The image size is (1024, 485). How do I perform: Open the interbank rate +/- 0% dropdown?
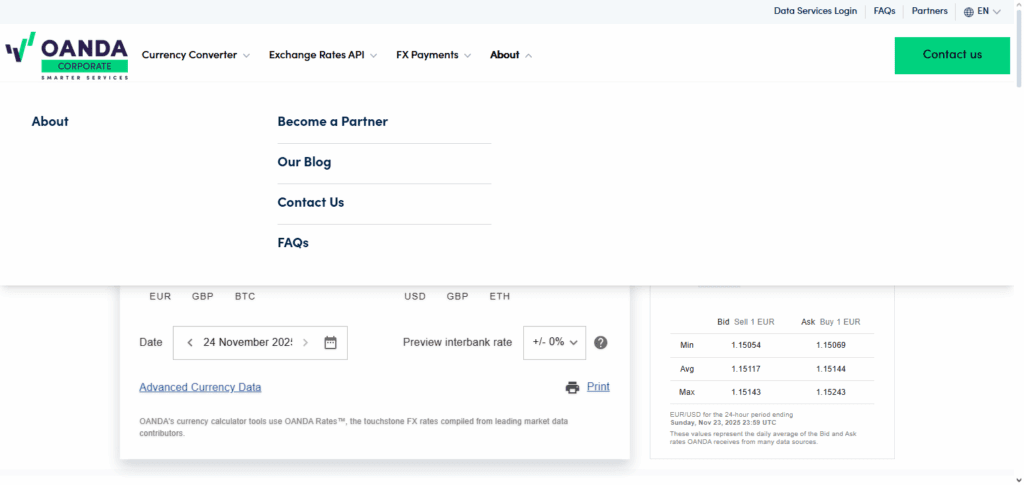coord(555,342)
